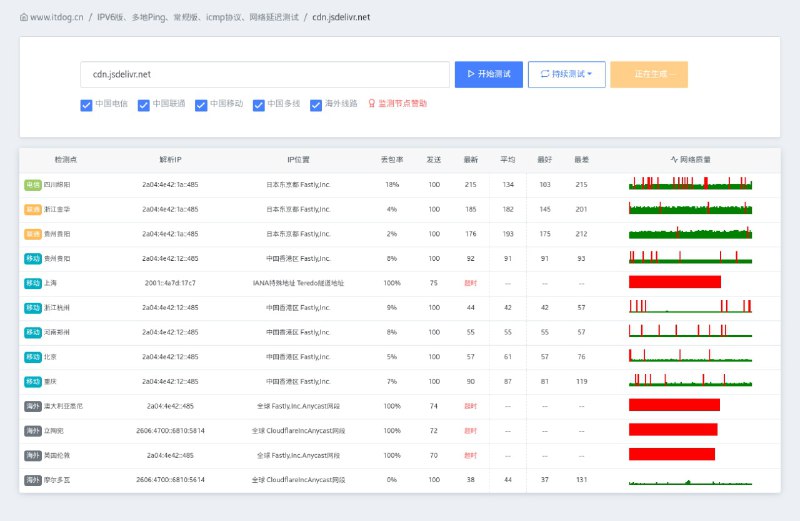The height and width of the screenshot is (521, 800).
Task: Click the 监测节点赞助 link
Action: point(403,103)
